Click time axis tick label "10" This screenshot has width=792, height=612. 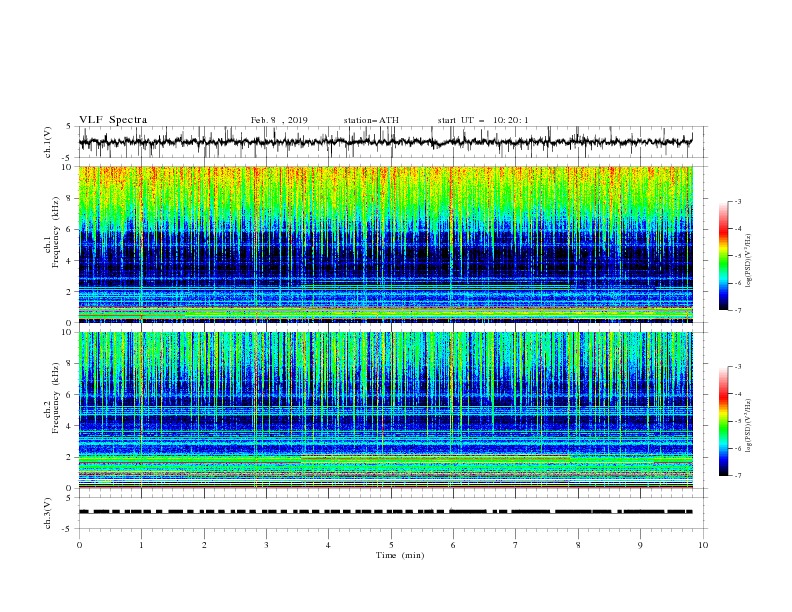click(703, 545)
